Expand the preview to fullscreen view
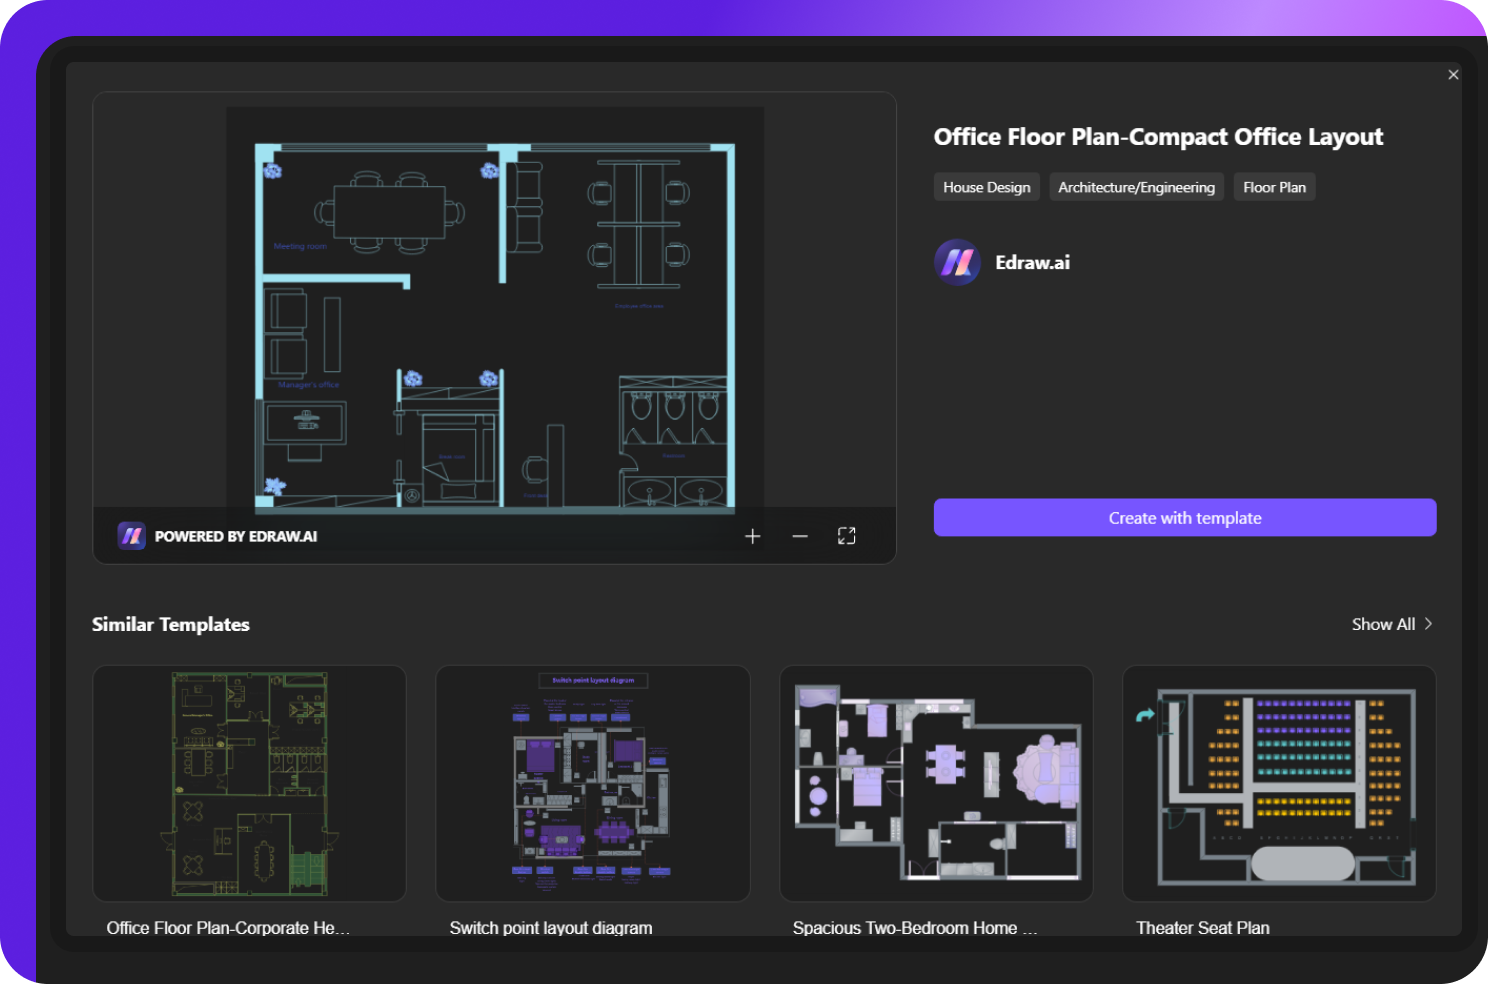The image size is (1488, 984). click(846, 536)
